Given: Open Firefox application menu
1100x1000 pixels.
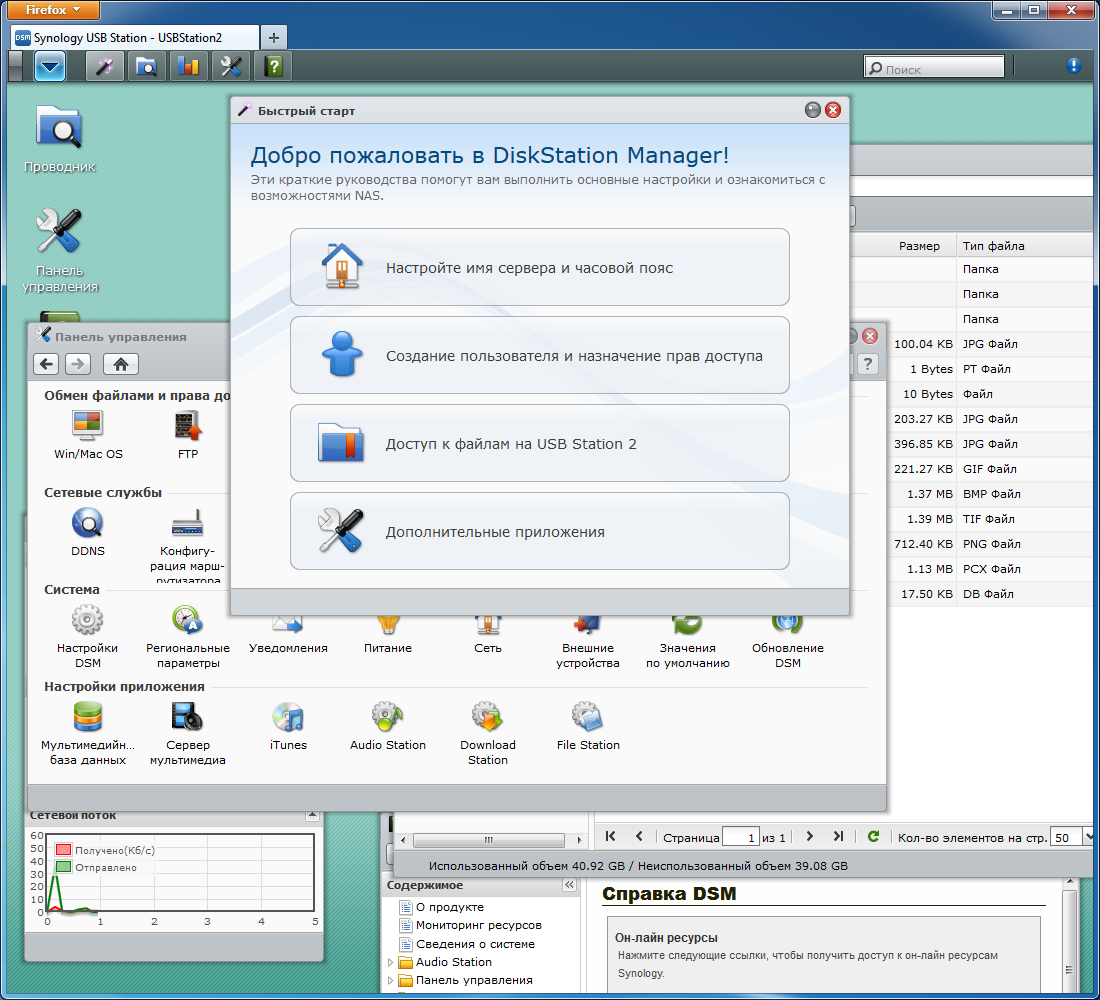Looking at the screenshot, I should coord(53,10).
